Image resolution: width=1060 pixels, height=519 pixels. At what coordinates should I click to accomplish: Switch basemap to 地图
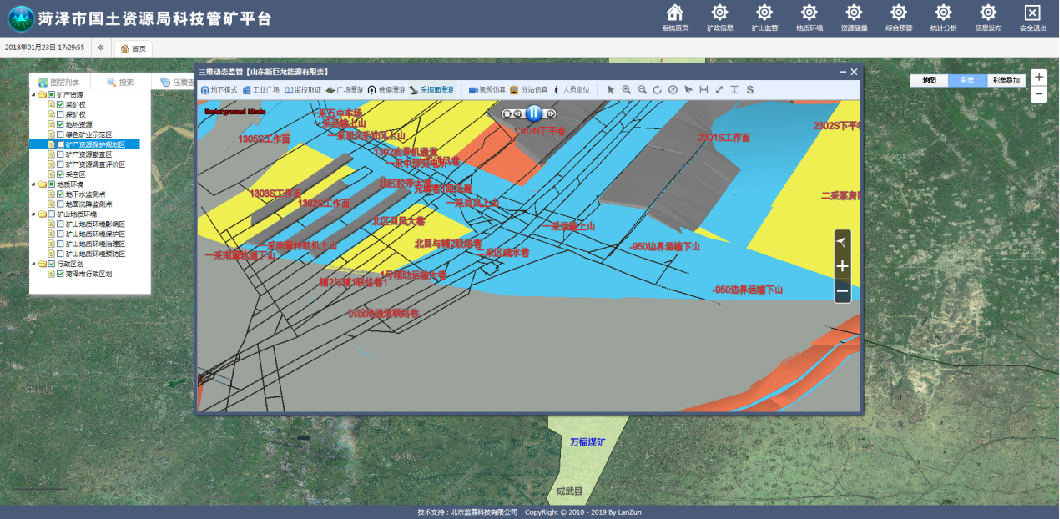click(x=929, y=80)
